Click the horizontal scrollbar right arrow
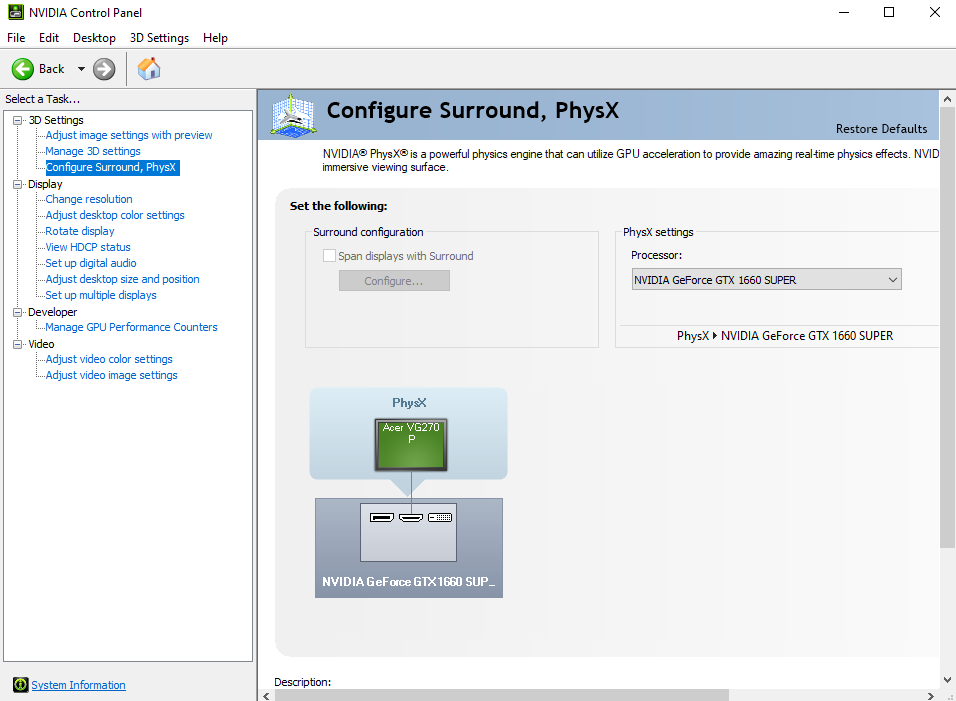956x701 pixels. [930, 696]
